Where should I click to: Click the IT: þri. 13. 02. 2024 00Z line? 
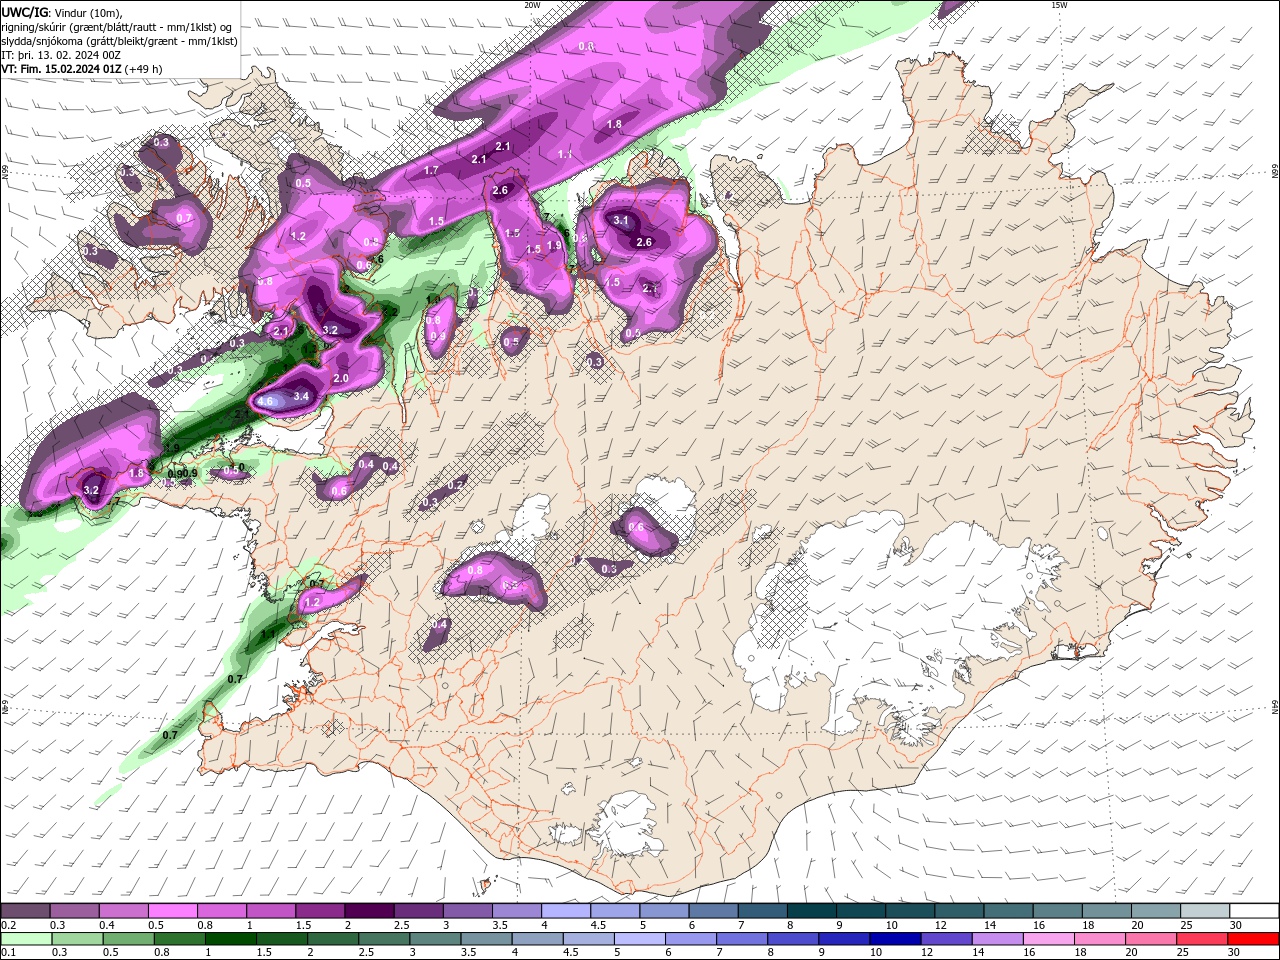(x=59, y=55)
